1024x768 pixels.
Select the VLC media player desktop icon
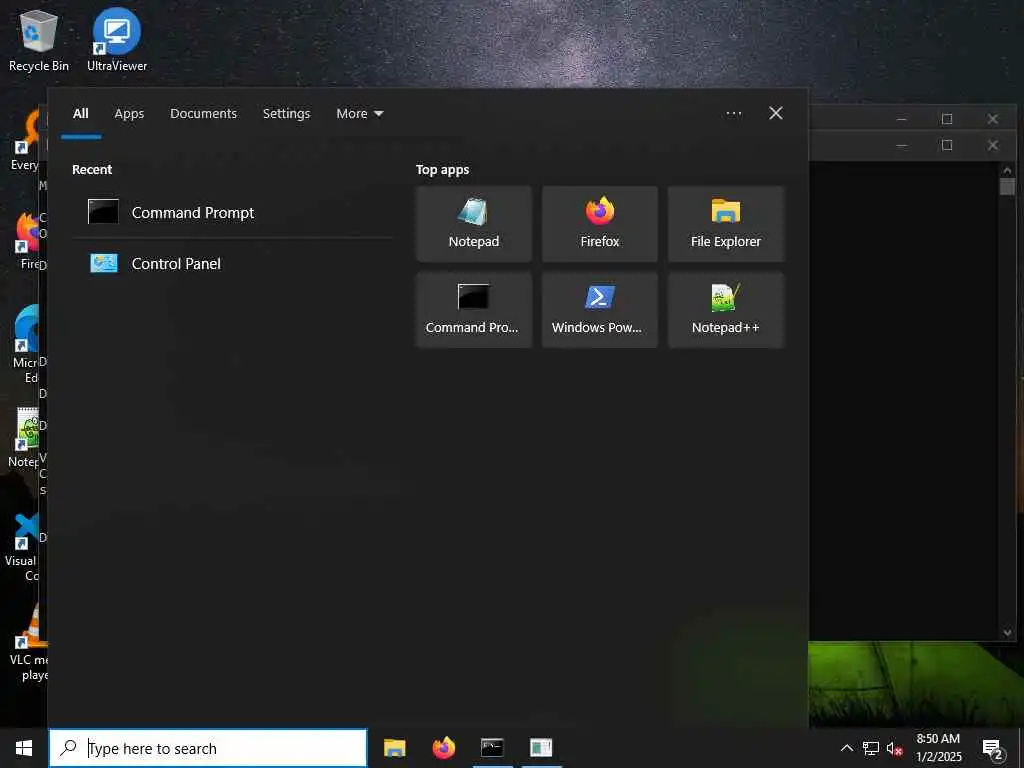26,643
